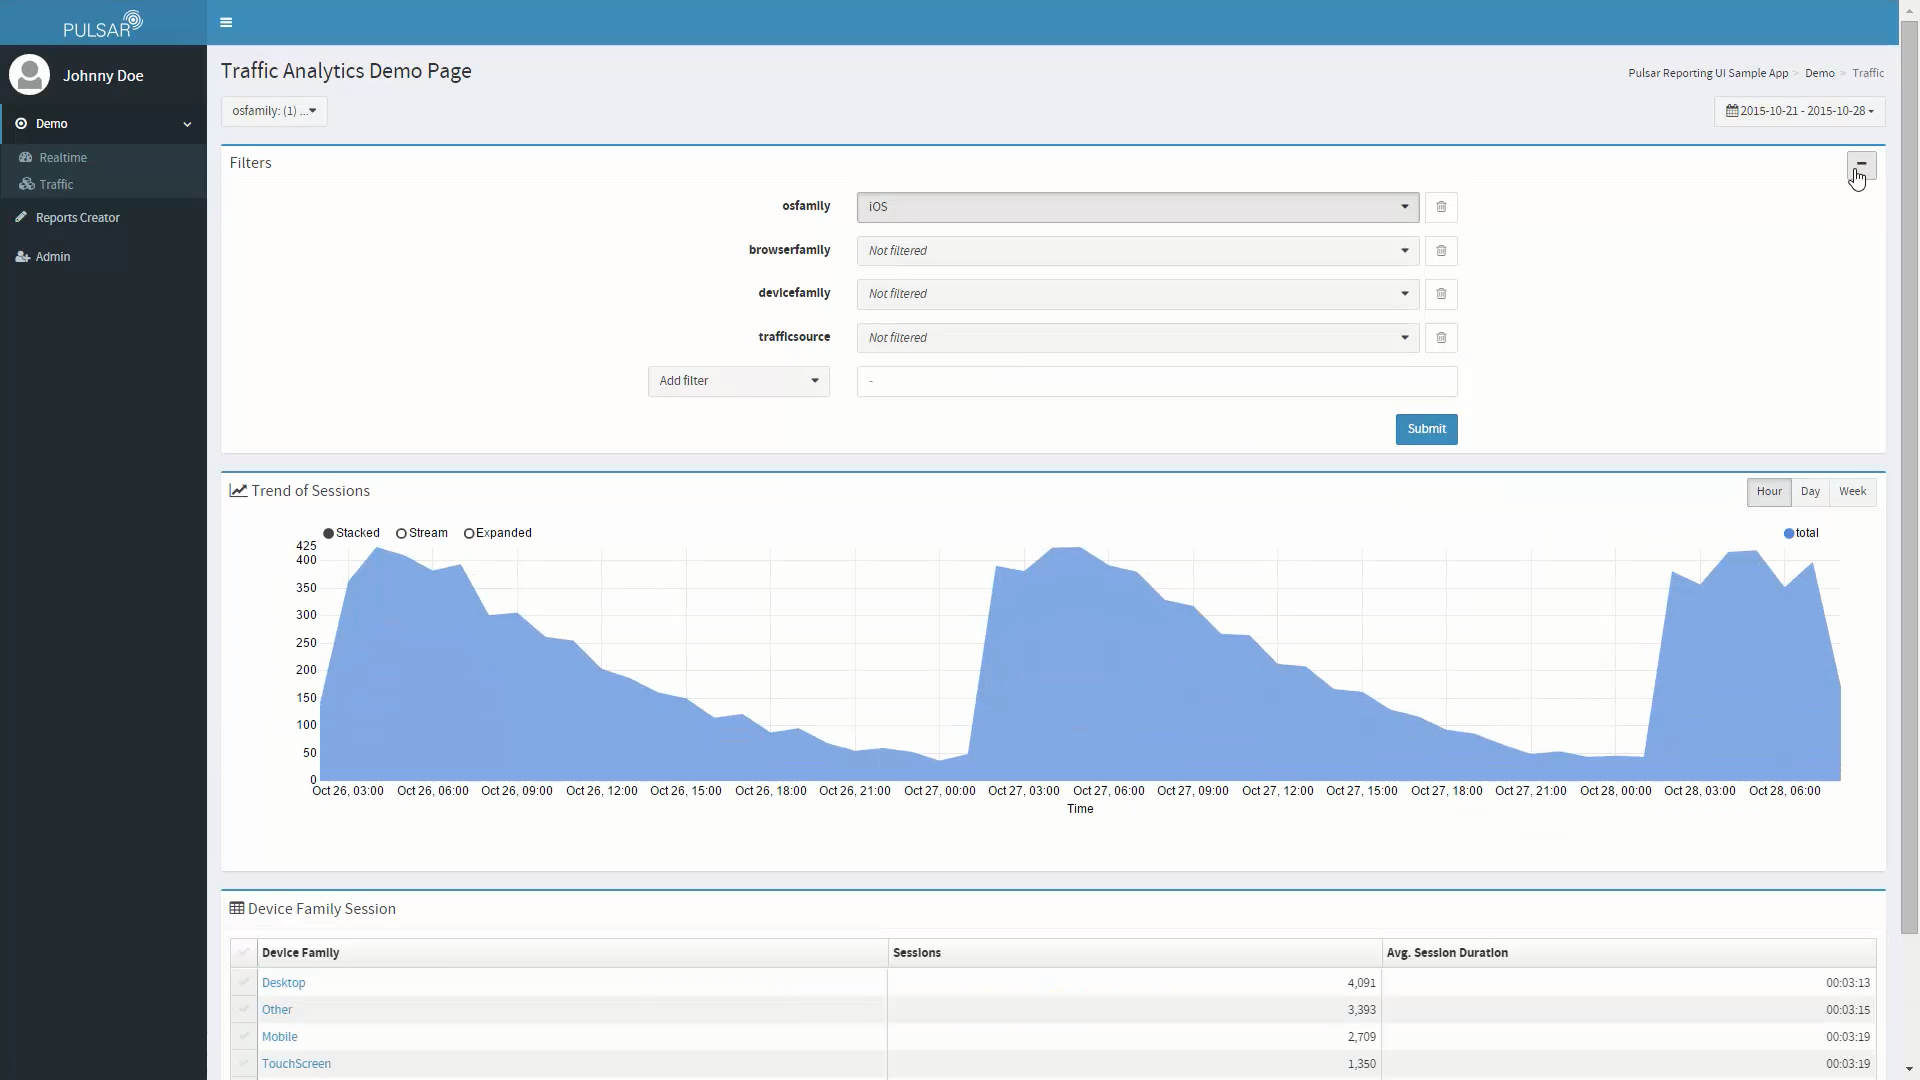This screenshot has width=1920, height=1080.
Task: Switch the trend chart to Hour granularity
Action: tap(1769, 492)
